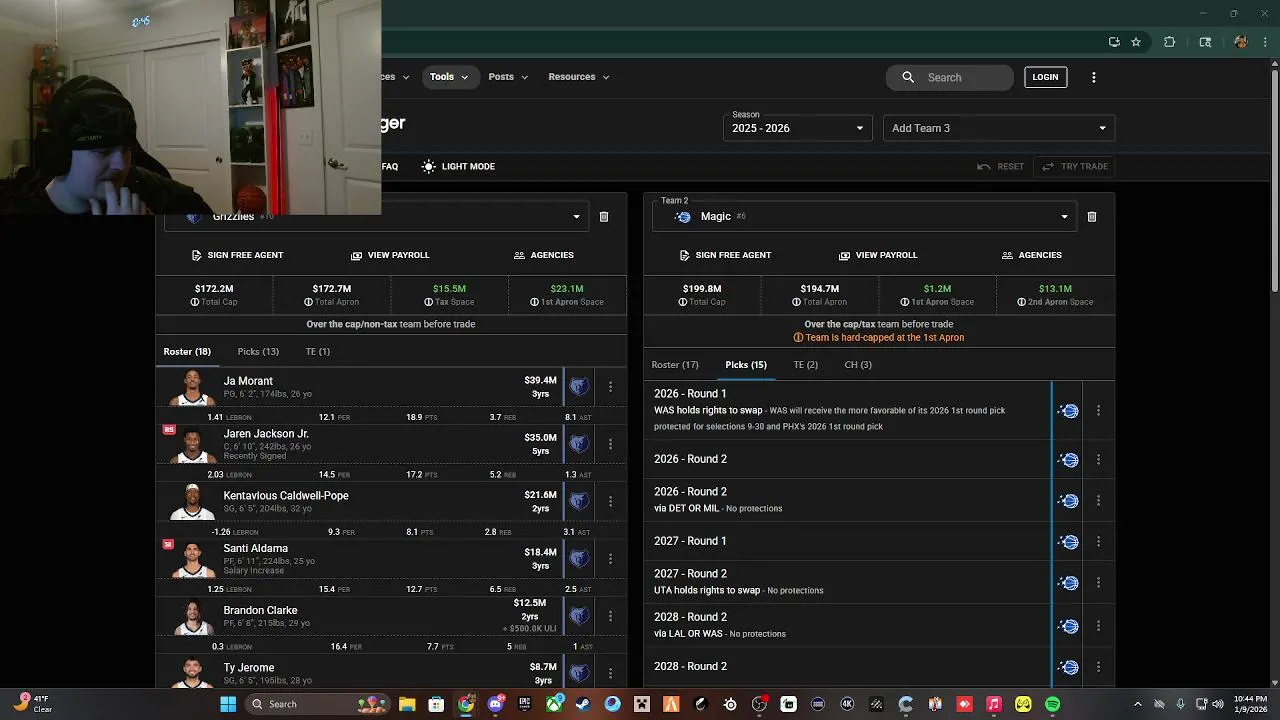Click Santi Aldama team logo button

[579, 558]
